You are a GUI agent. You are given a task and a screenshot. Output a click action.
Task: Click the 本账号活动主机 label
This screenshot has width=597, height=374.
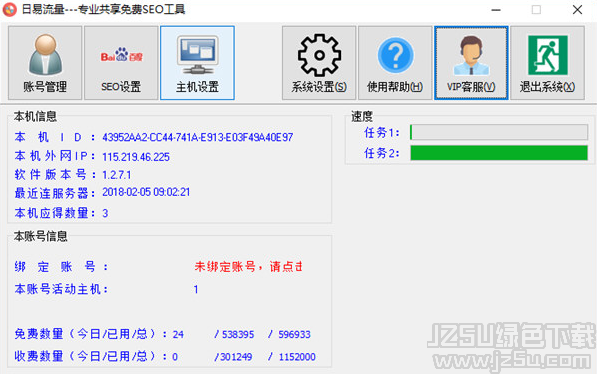click(61, 289)
